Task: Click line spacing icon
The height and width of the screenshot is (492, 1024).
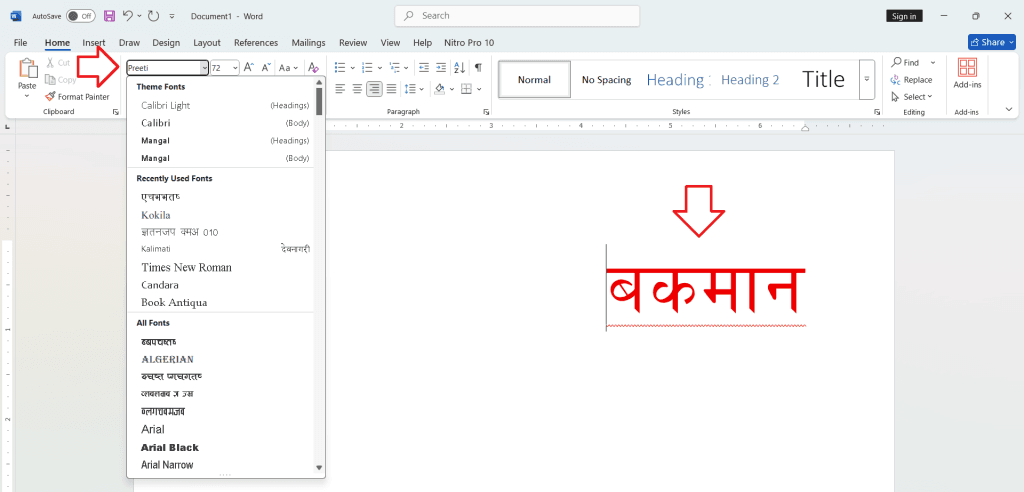Action: coord(410,88)
